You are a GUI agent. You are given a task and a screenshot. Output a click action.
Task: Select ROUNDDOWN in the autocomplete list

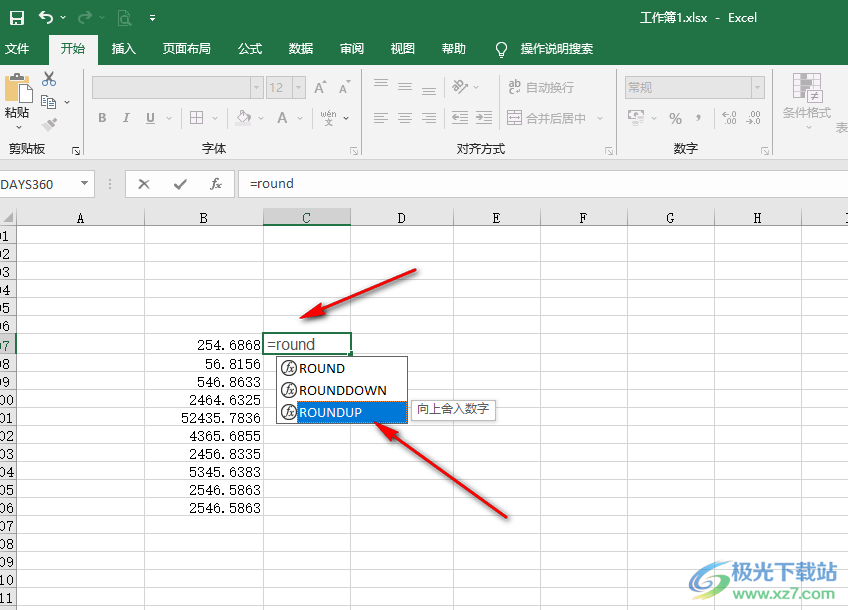342,390
